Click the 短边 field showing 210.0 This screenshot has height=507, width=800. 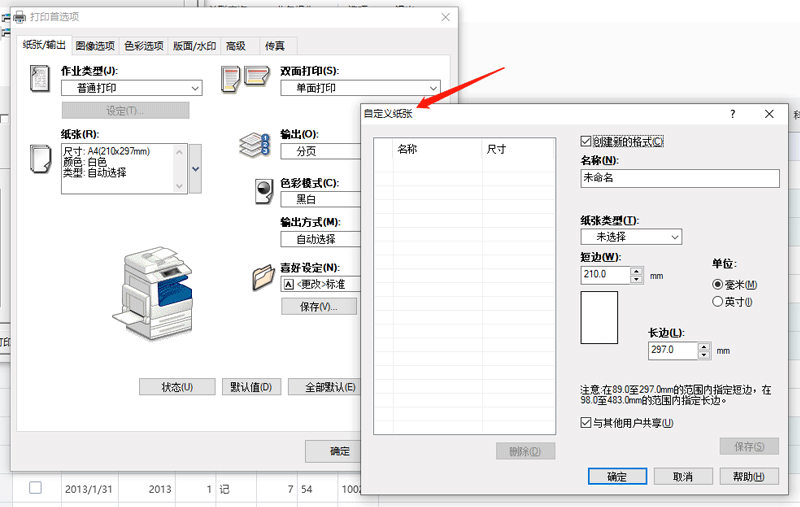[606, 275]
